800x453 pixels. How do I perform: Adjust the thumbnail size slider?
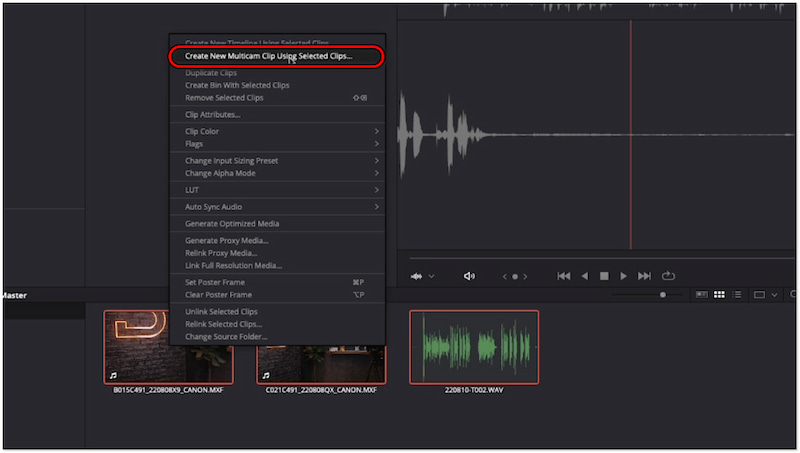pyautogui.click(x=662, y=295)
